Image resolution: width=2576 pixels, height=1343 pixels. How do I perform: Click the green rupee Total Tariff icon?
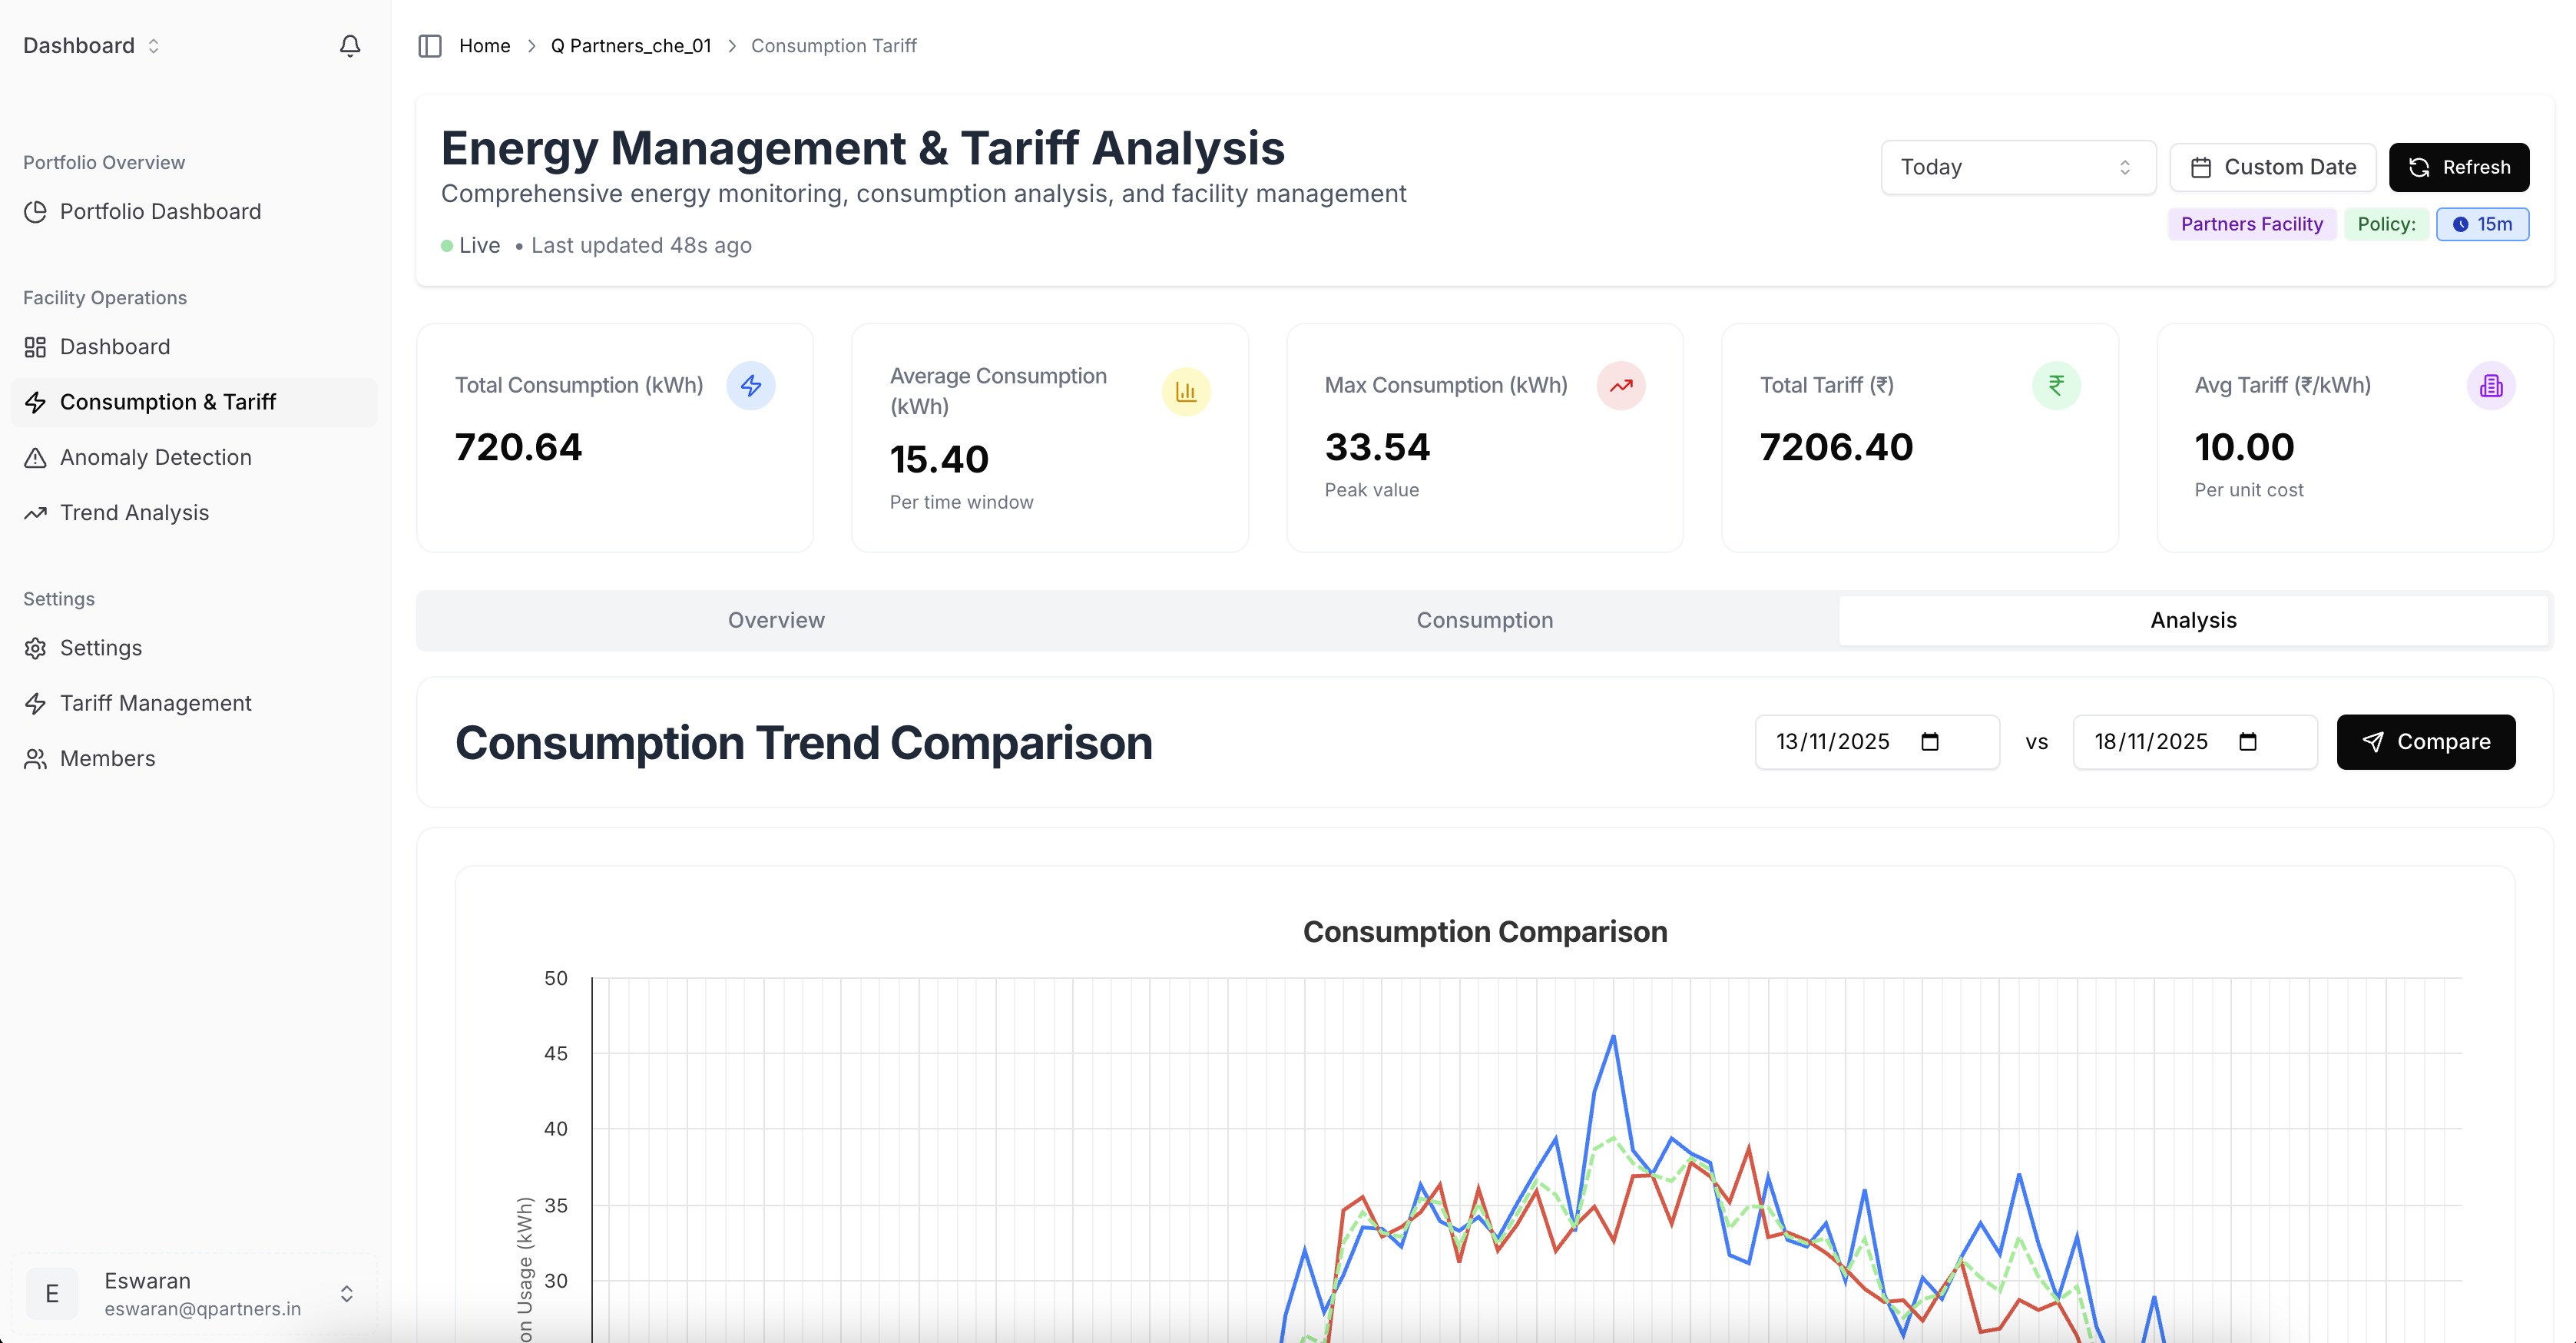2056,386
